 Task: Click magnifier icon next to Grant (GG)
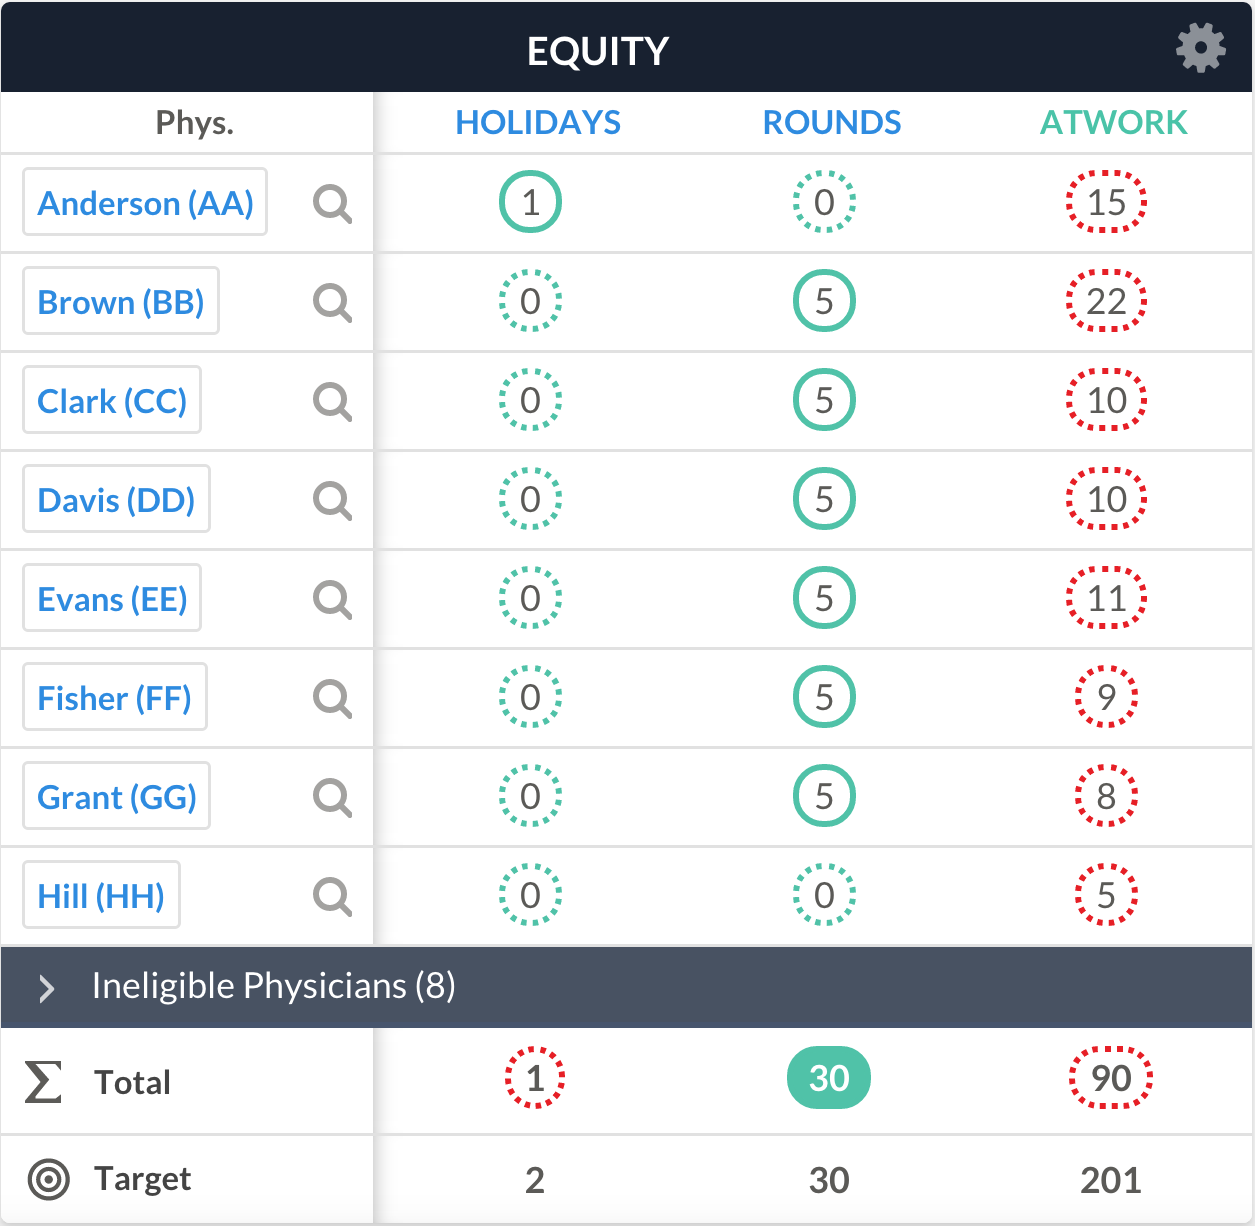tap(332, 797)
